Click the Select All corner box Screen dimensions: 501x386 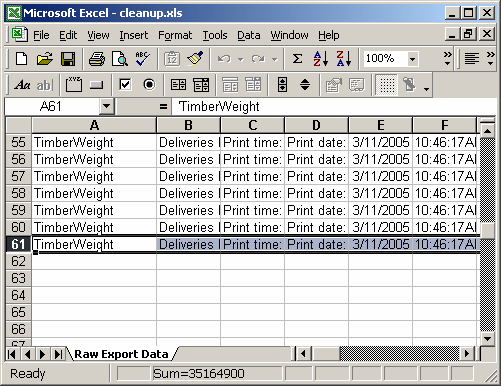pos(18,125)
